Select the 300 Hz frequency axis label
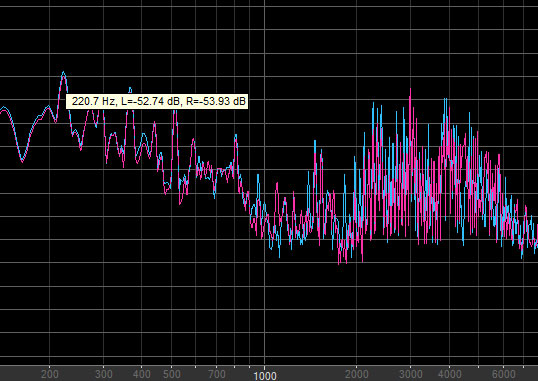The height and width of the screenshot is (381, 538). (x=104, y=374)
